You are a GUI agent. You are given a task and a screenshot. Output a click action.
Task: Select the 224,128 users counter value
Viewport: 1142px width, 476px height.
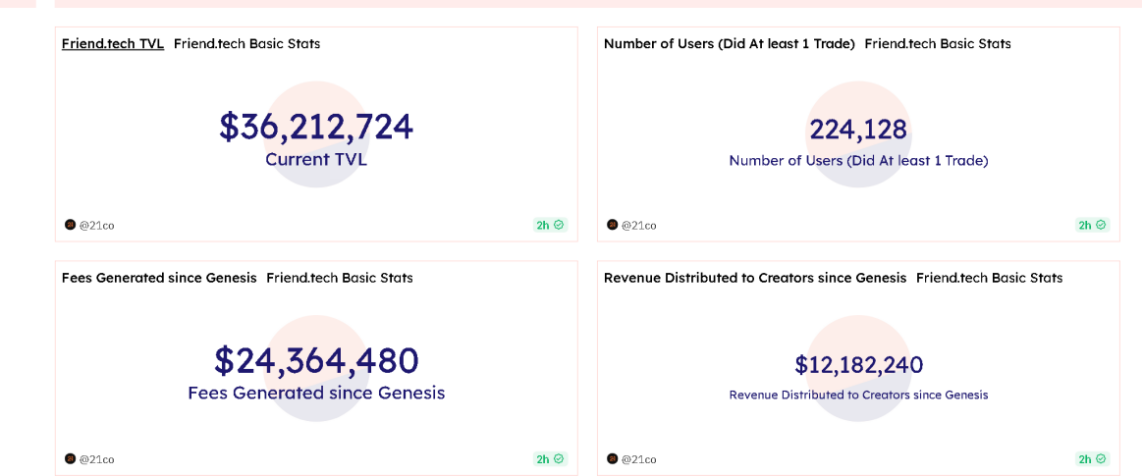858,130
